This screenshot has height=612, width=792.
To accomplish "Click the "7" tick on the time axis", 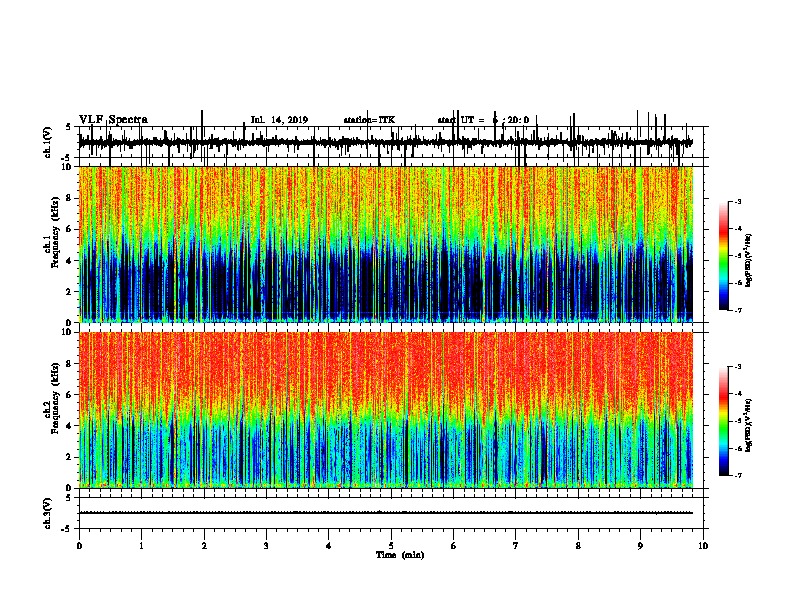I will coord(516,546).
